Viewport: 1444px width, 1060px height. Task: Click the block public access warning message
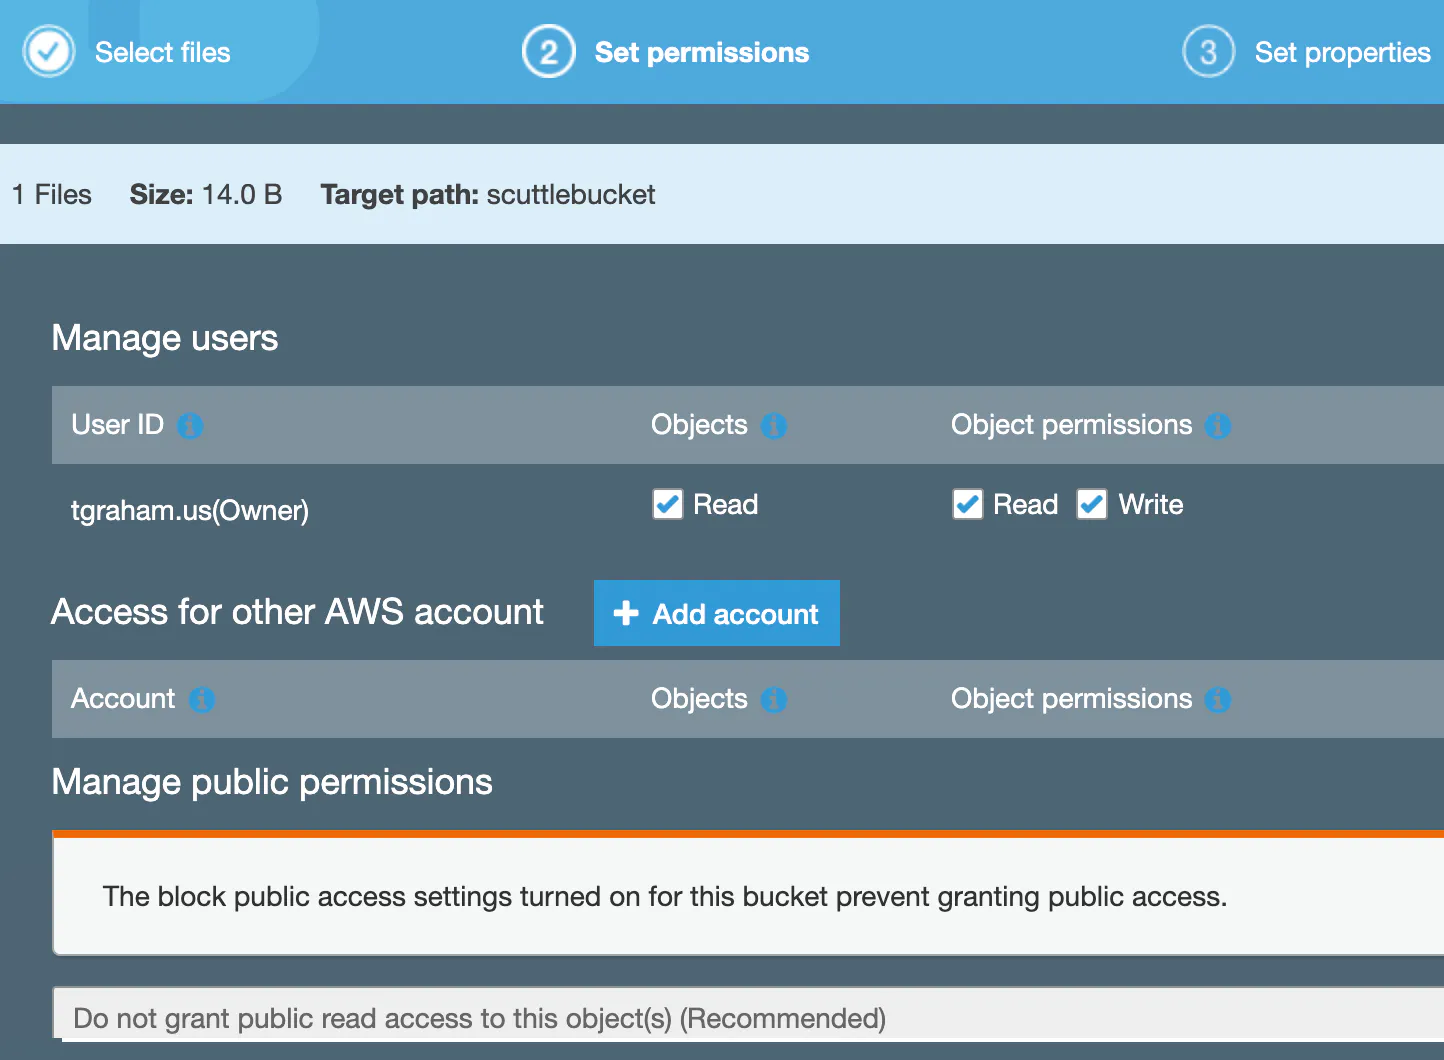point(665,896)
